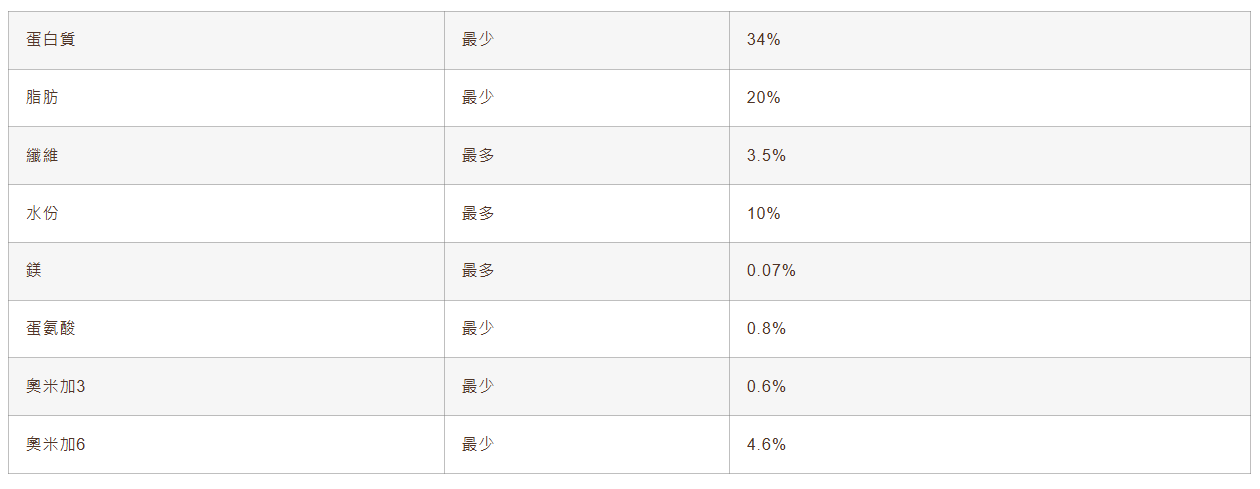
Task: Select the 4.6% value cell
Action: tap(766, 445)
